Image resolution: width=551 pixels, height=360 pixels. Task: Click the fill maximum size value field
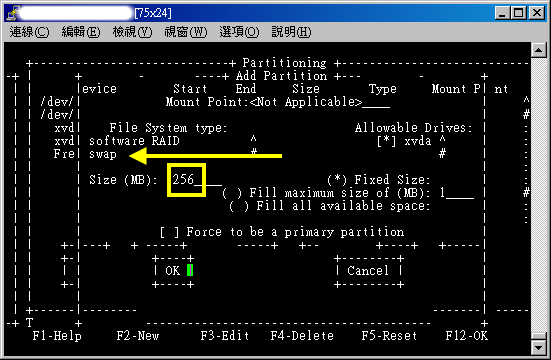click(x=456, y=193)
